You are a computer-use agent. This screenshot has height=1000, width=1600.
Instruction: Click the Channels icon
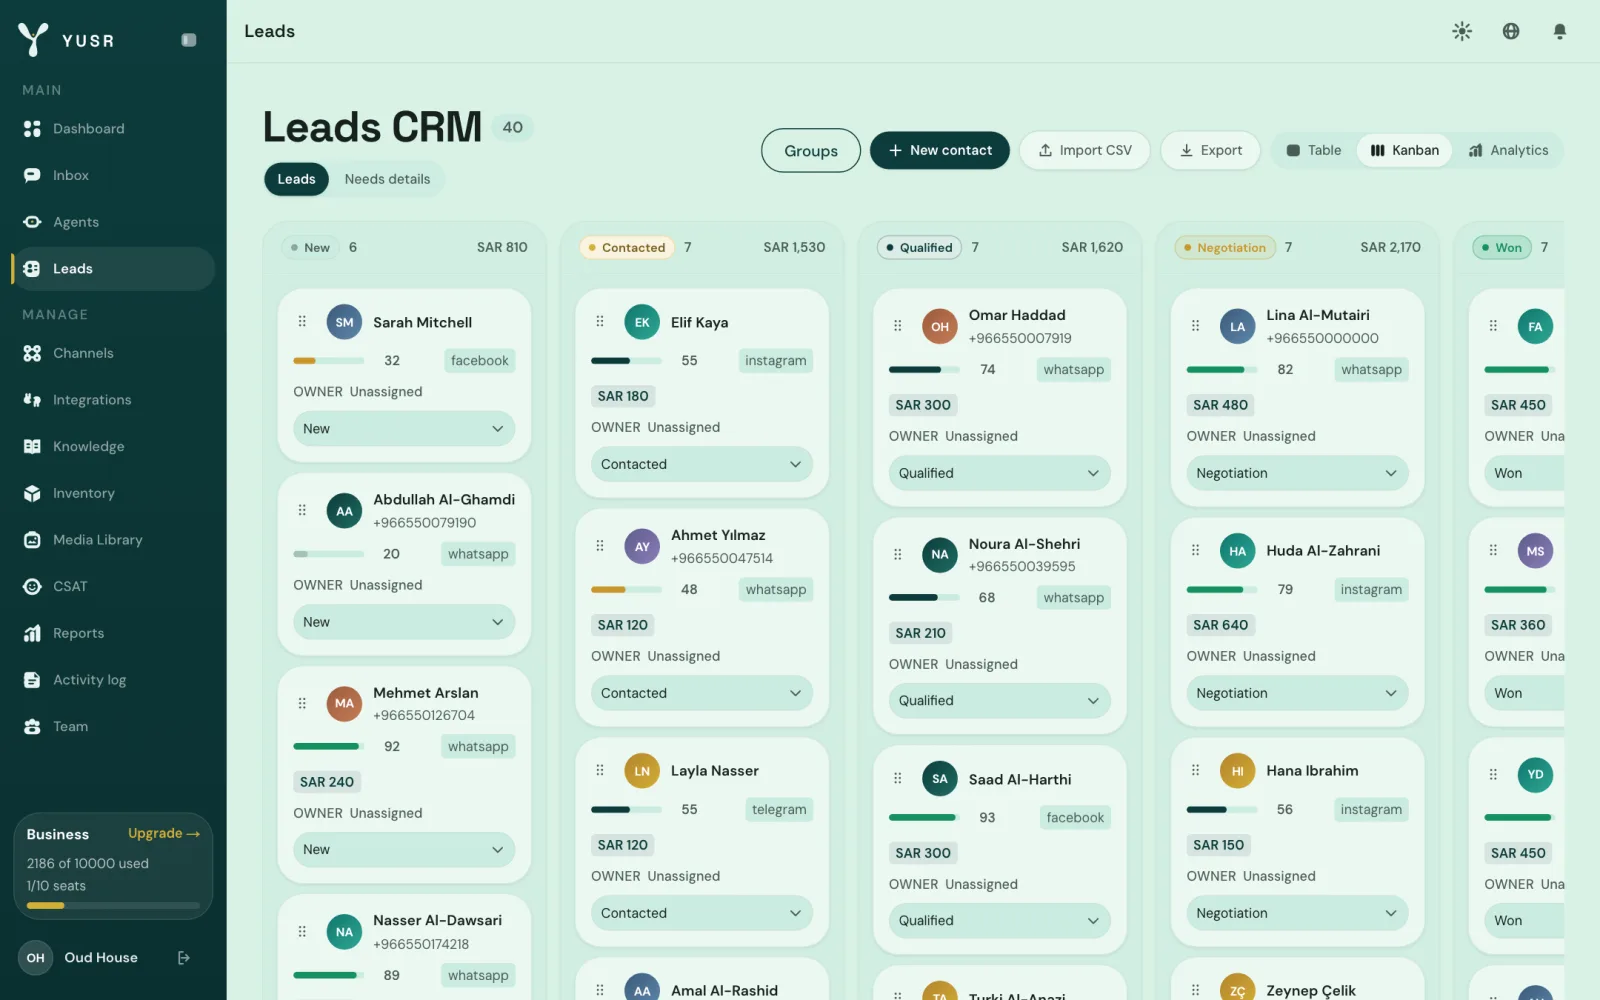tap(32, 353)
